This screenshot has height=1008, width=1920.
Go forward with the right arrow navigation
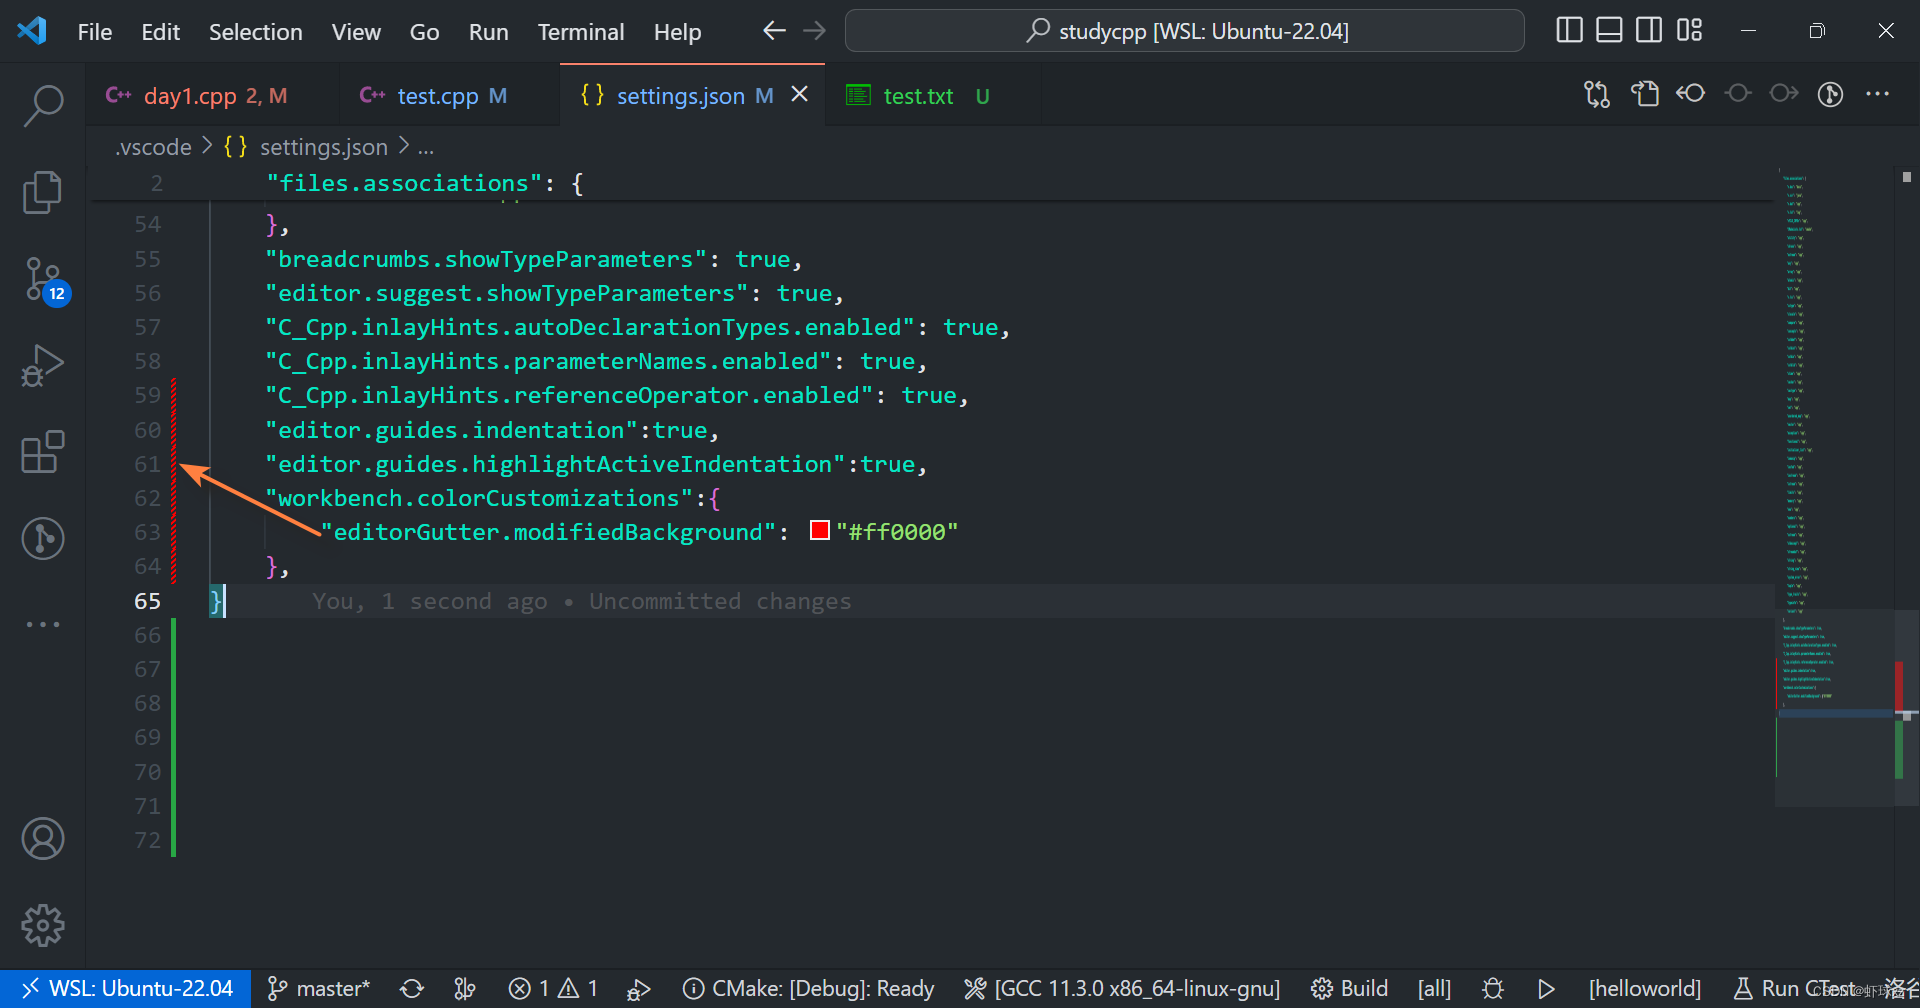click(x=815, y=31)
